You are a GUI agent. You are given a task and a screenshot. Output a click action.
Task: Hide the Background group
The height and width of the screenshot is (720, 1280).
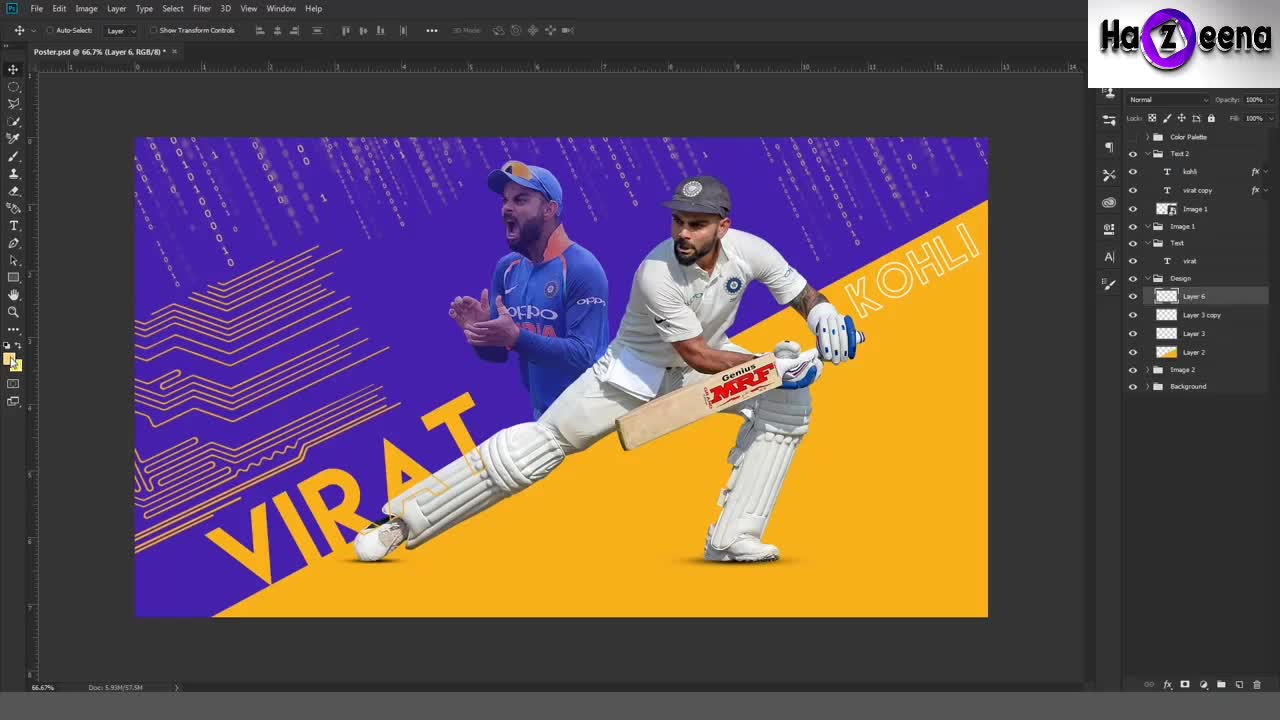(1133, 386)
